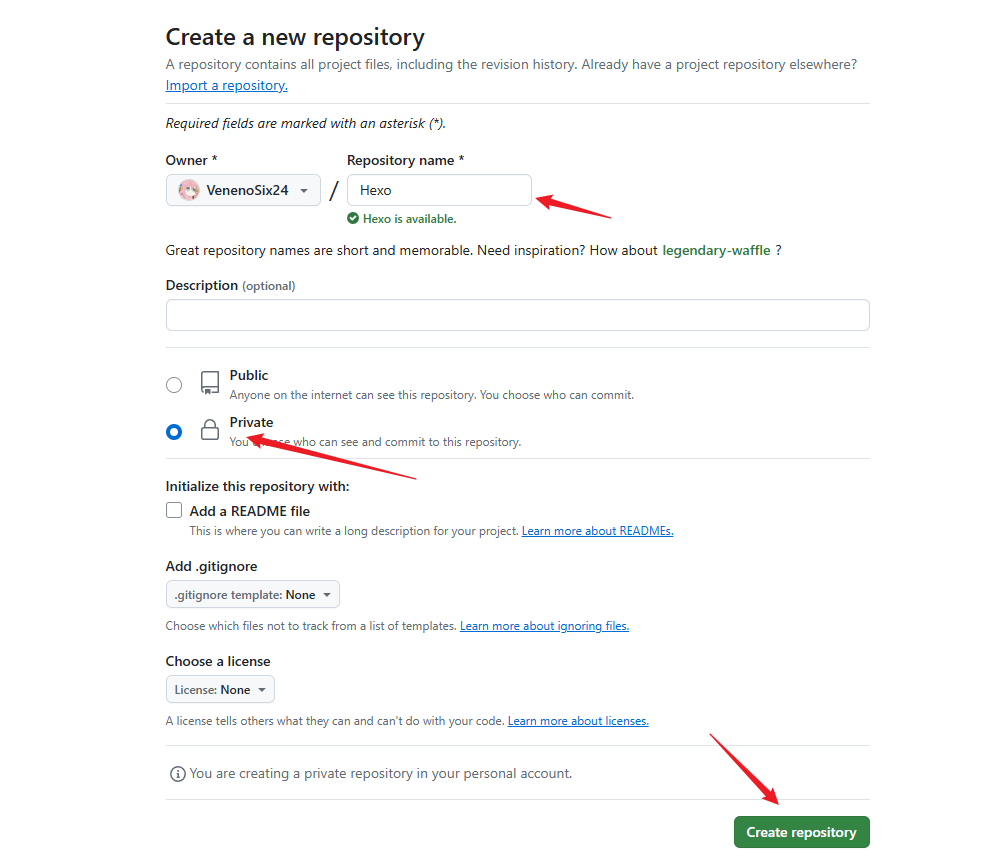Click the Add a README file label
Image resolution: width=997 pixels, height=863 pixels.
click(250, 511)
